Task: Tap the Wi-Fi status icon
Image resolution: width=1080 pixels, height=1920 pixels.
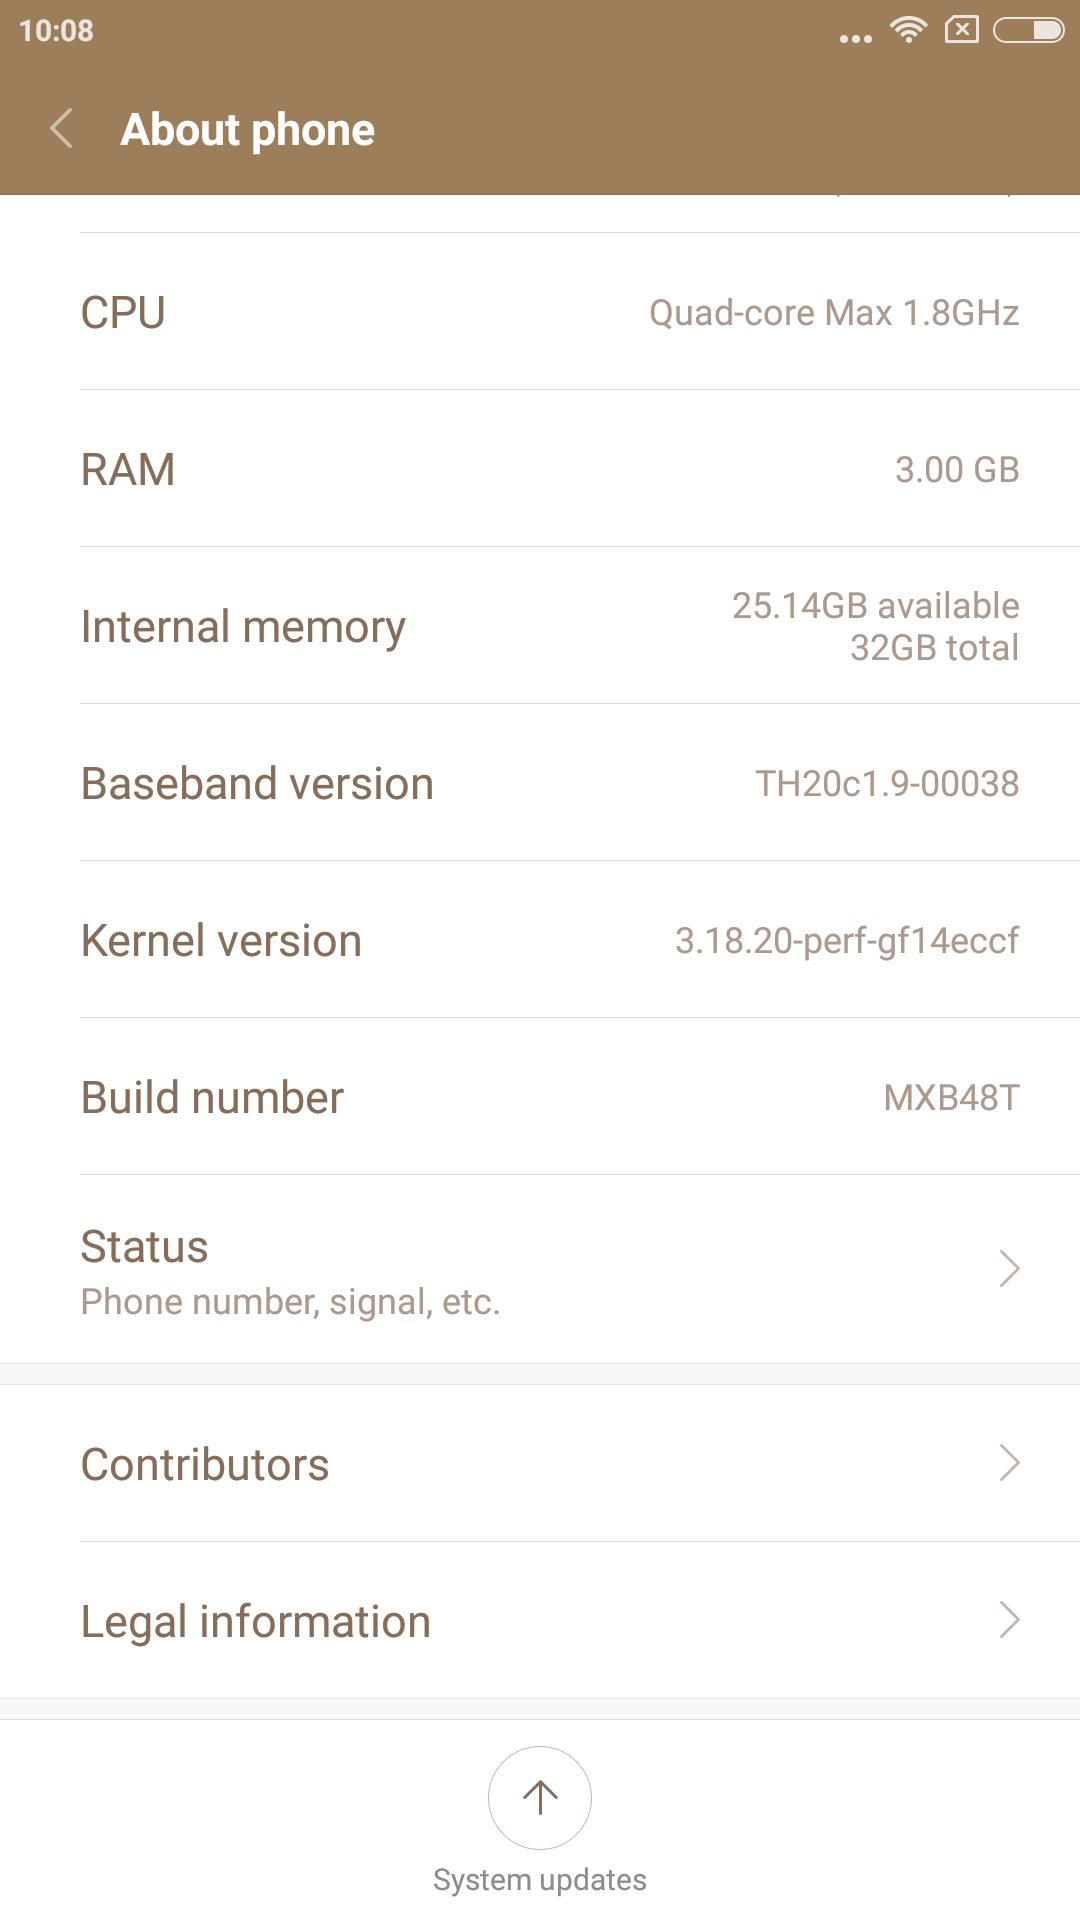Action: [908, 30]
